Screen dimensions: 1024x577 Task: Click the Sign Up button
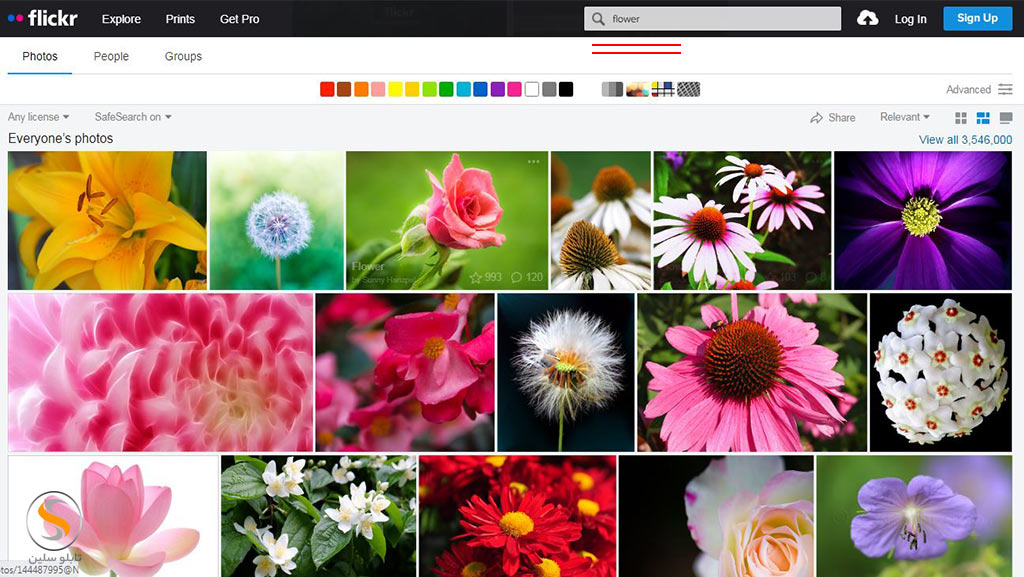[x=977, y=18]
